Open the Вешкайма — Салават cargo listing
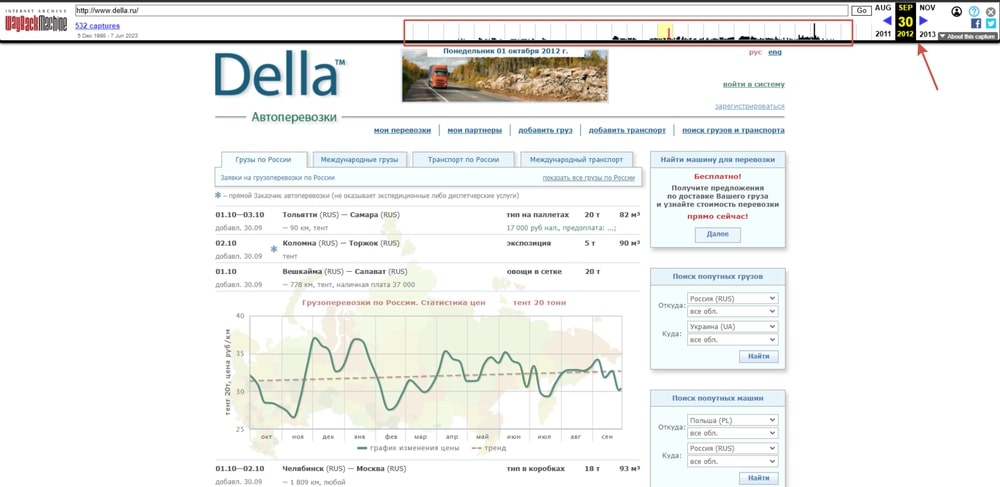 [x=344, y=271]
